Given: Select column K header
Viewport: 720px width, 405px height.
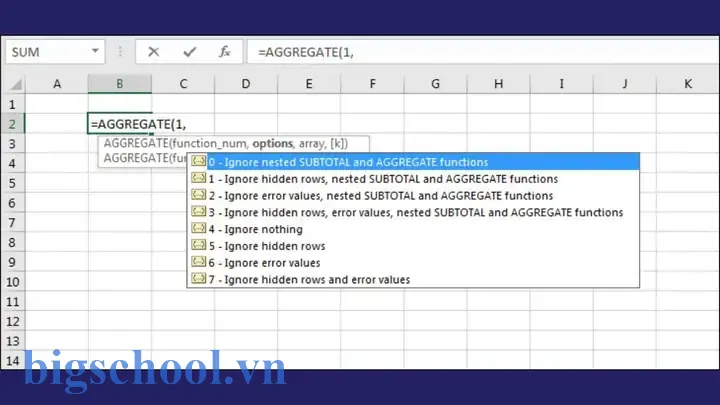Looking at the screenshot, I should click(x=687, y=84).
